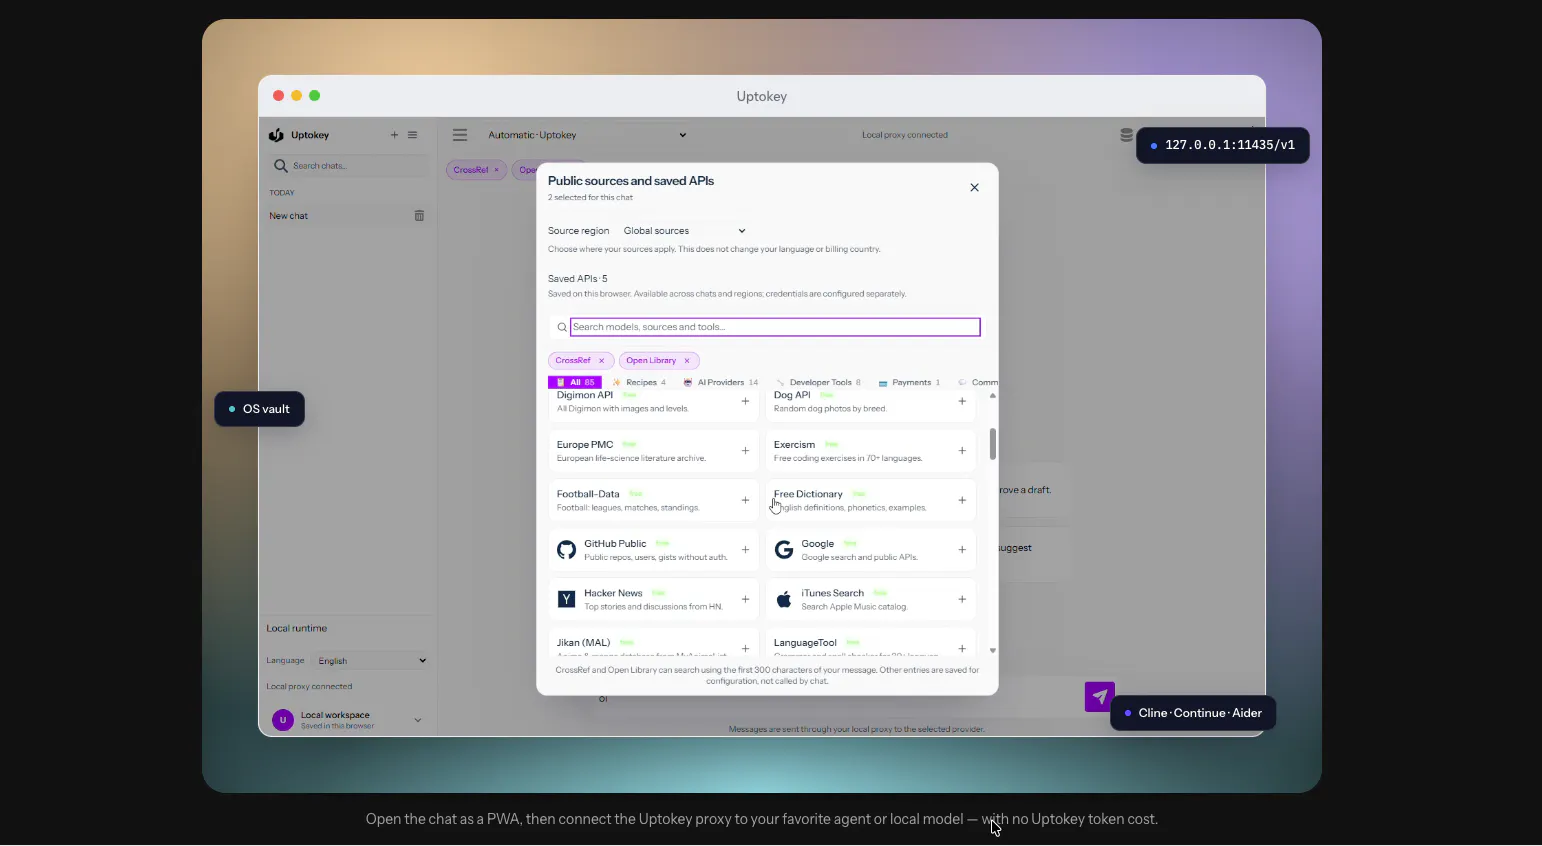Select the All 85 tab

575,382
